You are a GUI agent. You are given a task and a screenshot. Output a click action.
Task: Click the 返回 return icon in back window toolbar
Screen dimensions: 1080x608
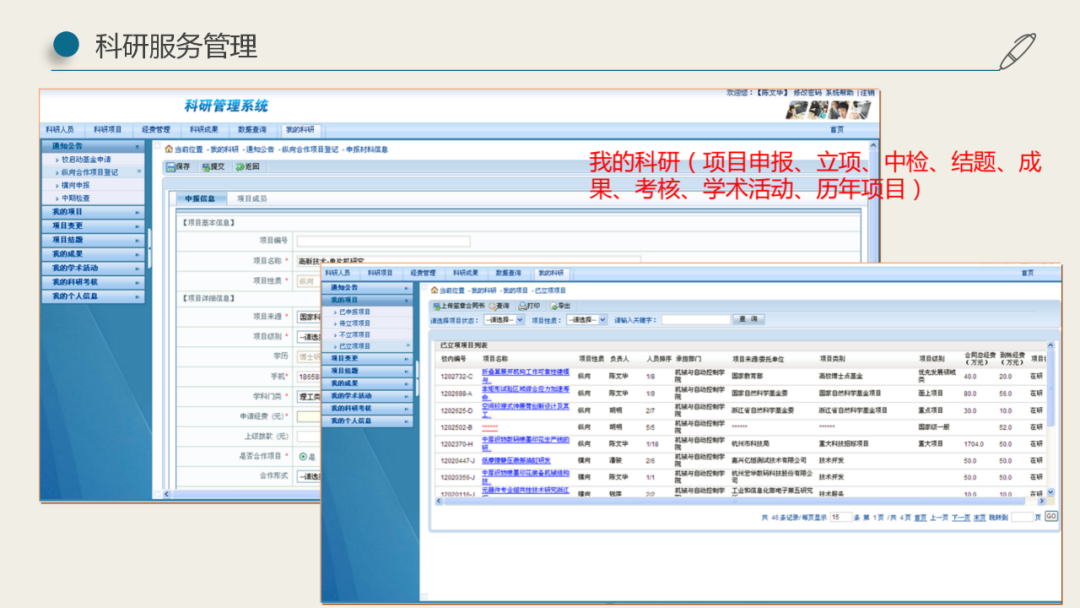click(x=240, y=167)
